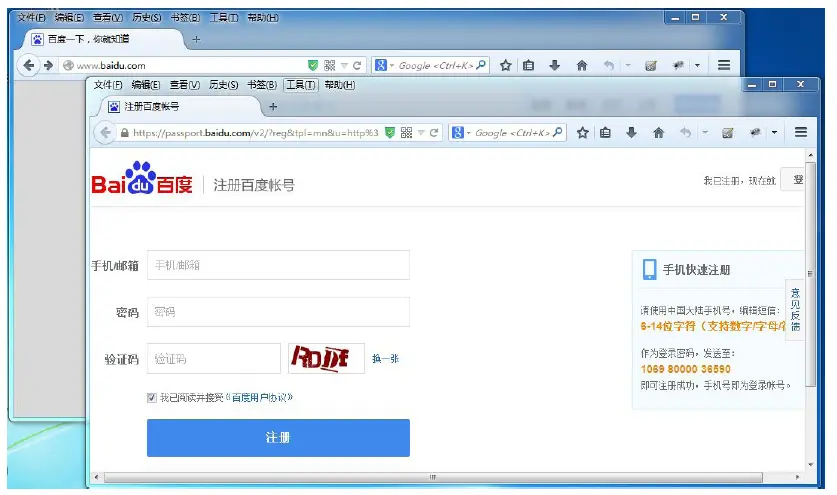Click the 验证码 input field
The image size is (837, 495).
pos(214,358)
